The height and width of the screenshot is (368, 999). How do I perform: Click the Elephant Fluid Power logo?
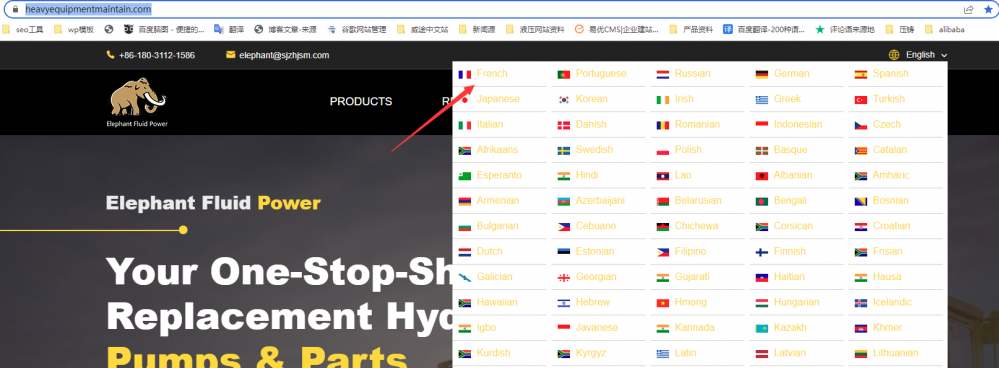[138, 102]
